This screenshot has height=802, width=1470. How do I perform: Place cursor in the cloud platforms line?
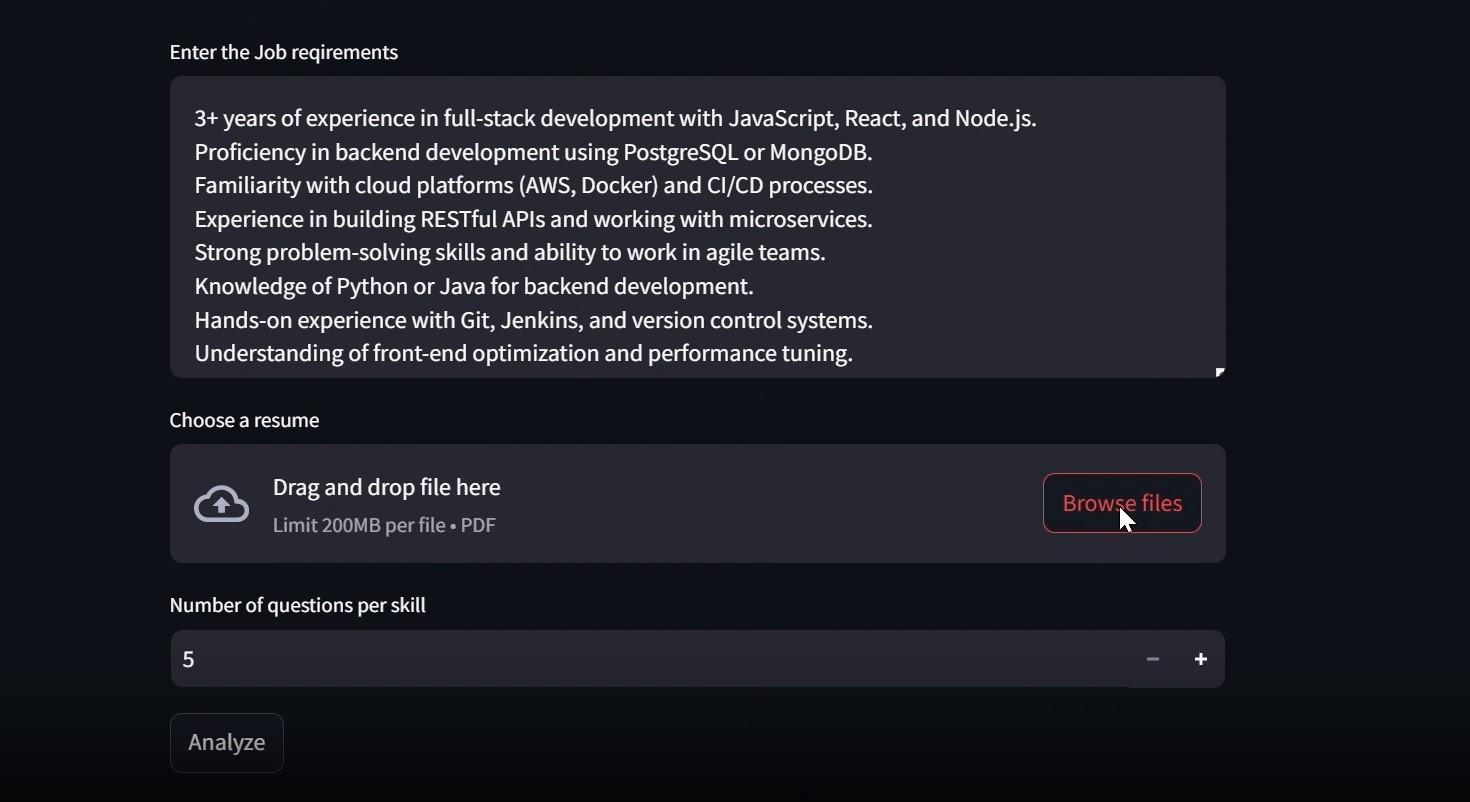pos(534,186)
